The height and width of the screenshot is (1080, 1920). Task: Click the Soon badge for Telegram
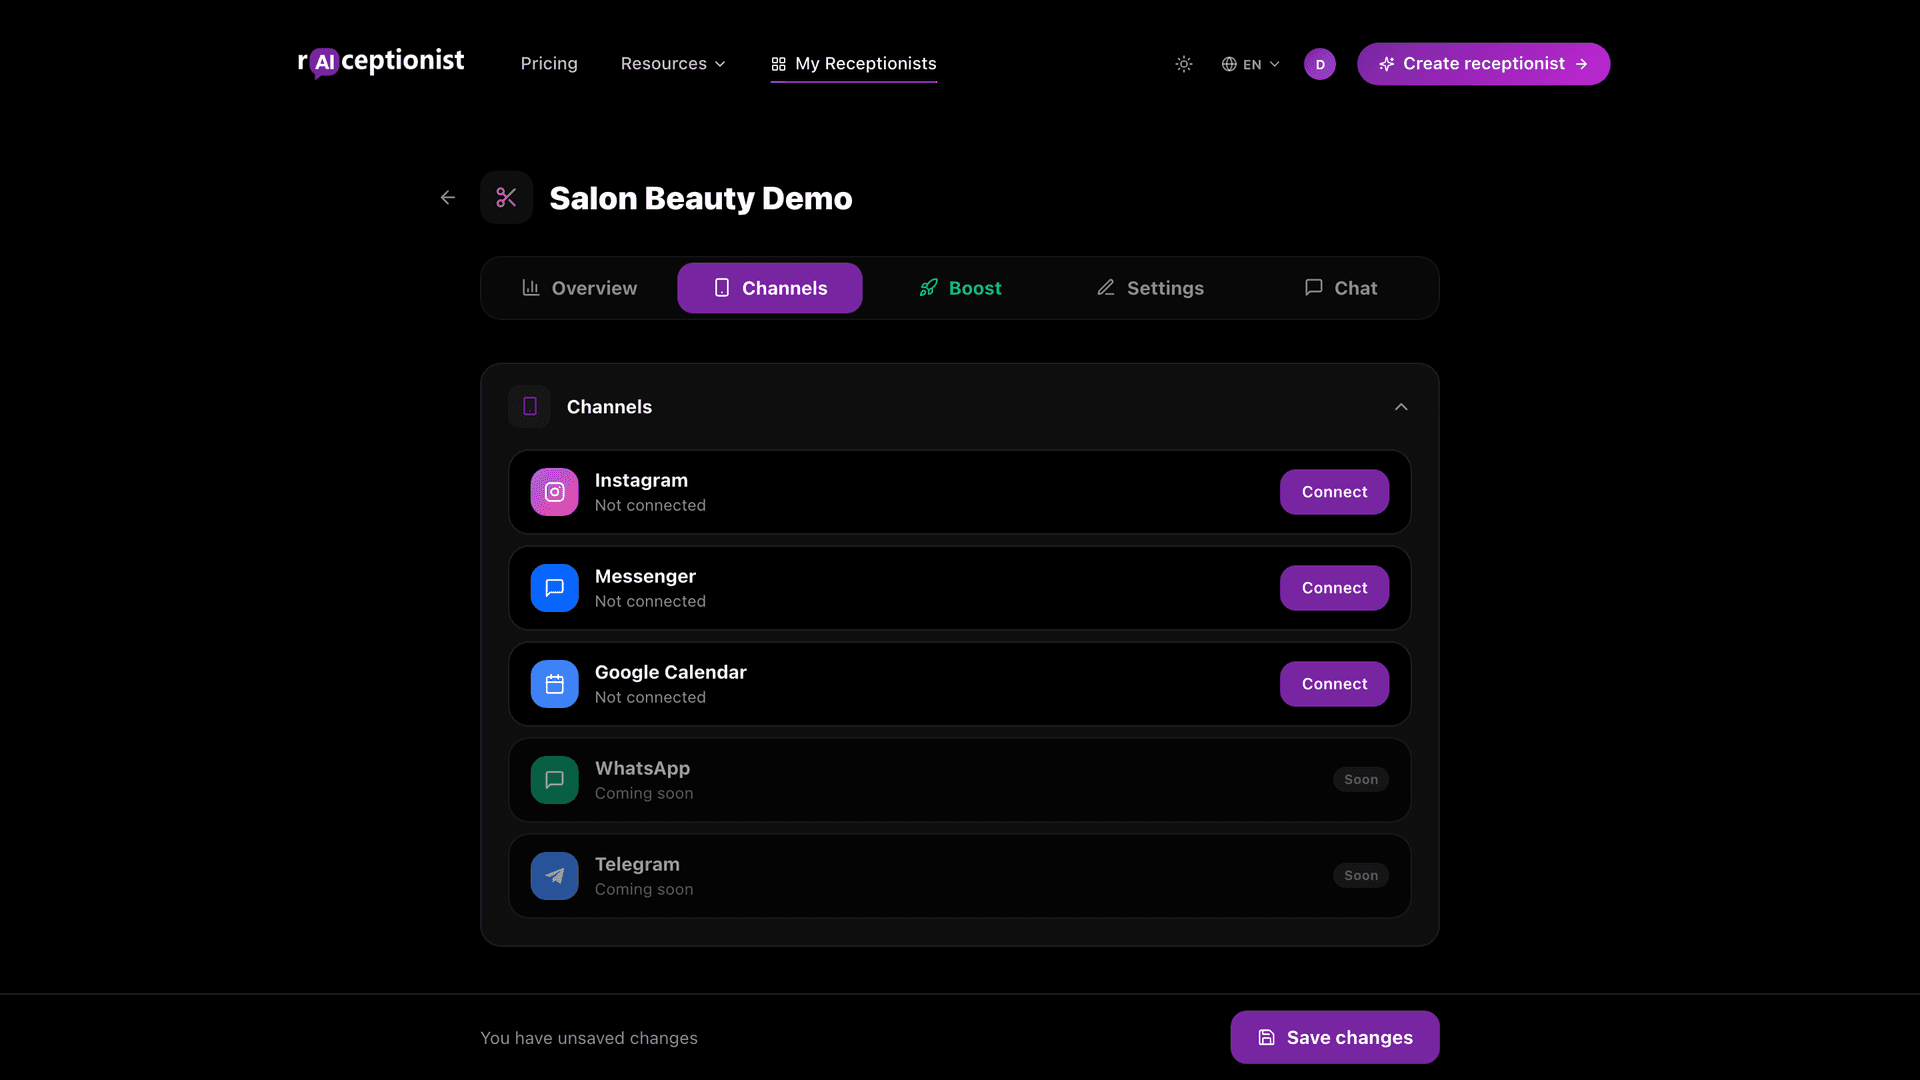click(x=1361, y=876)
